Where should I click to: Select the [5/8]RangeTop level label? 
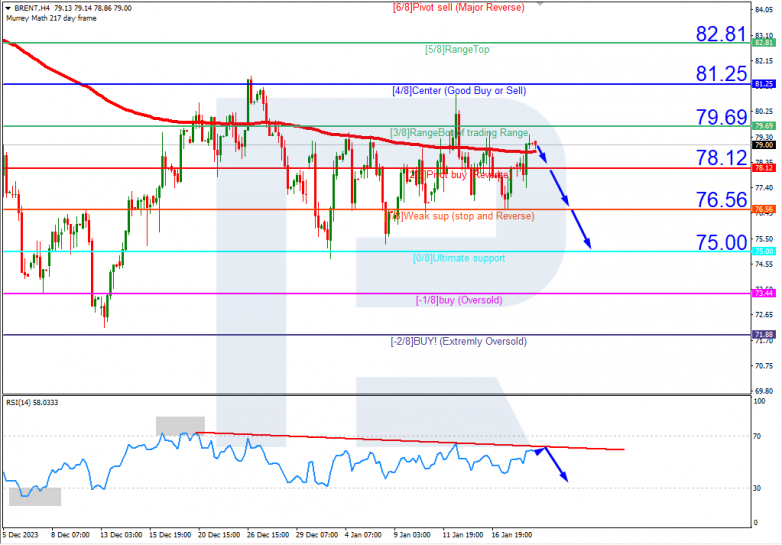457,49
